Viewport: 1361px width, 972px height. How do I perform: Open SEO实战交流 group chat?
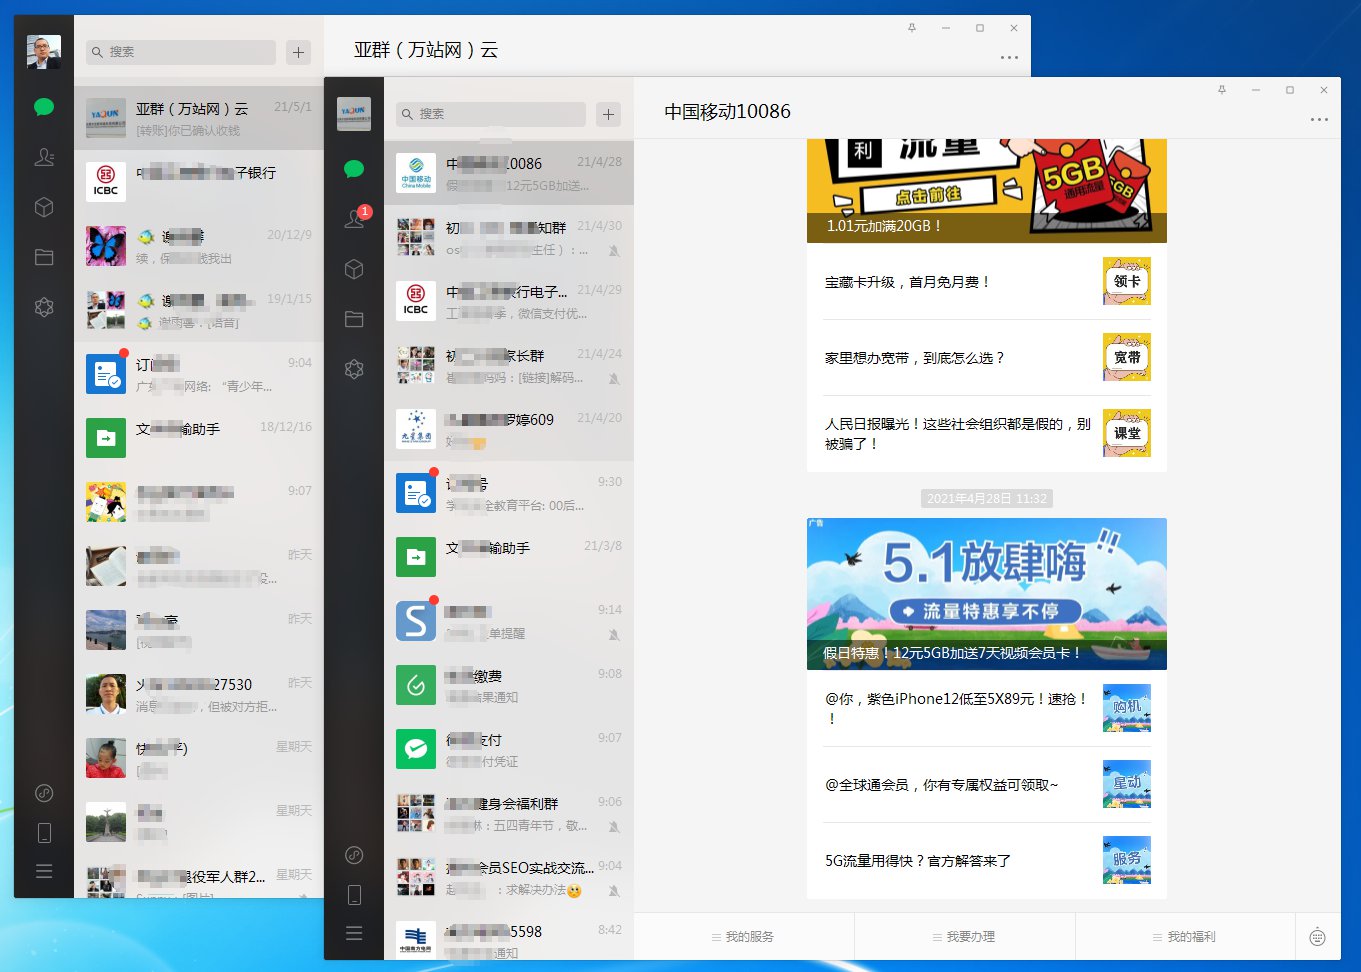pos(509,878)
